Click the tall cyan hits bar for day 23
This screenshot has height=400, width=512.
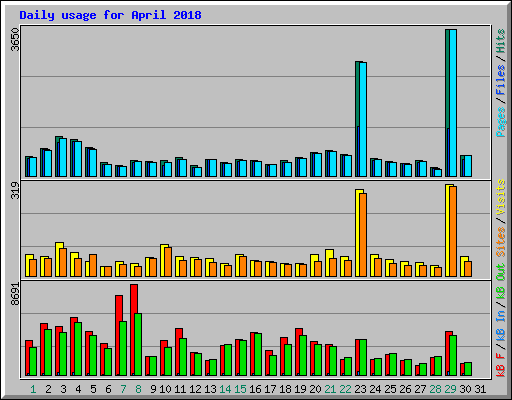[x=363, y=119]
